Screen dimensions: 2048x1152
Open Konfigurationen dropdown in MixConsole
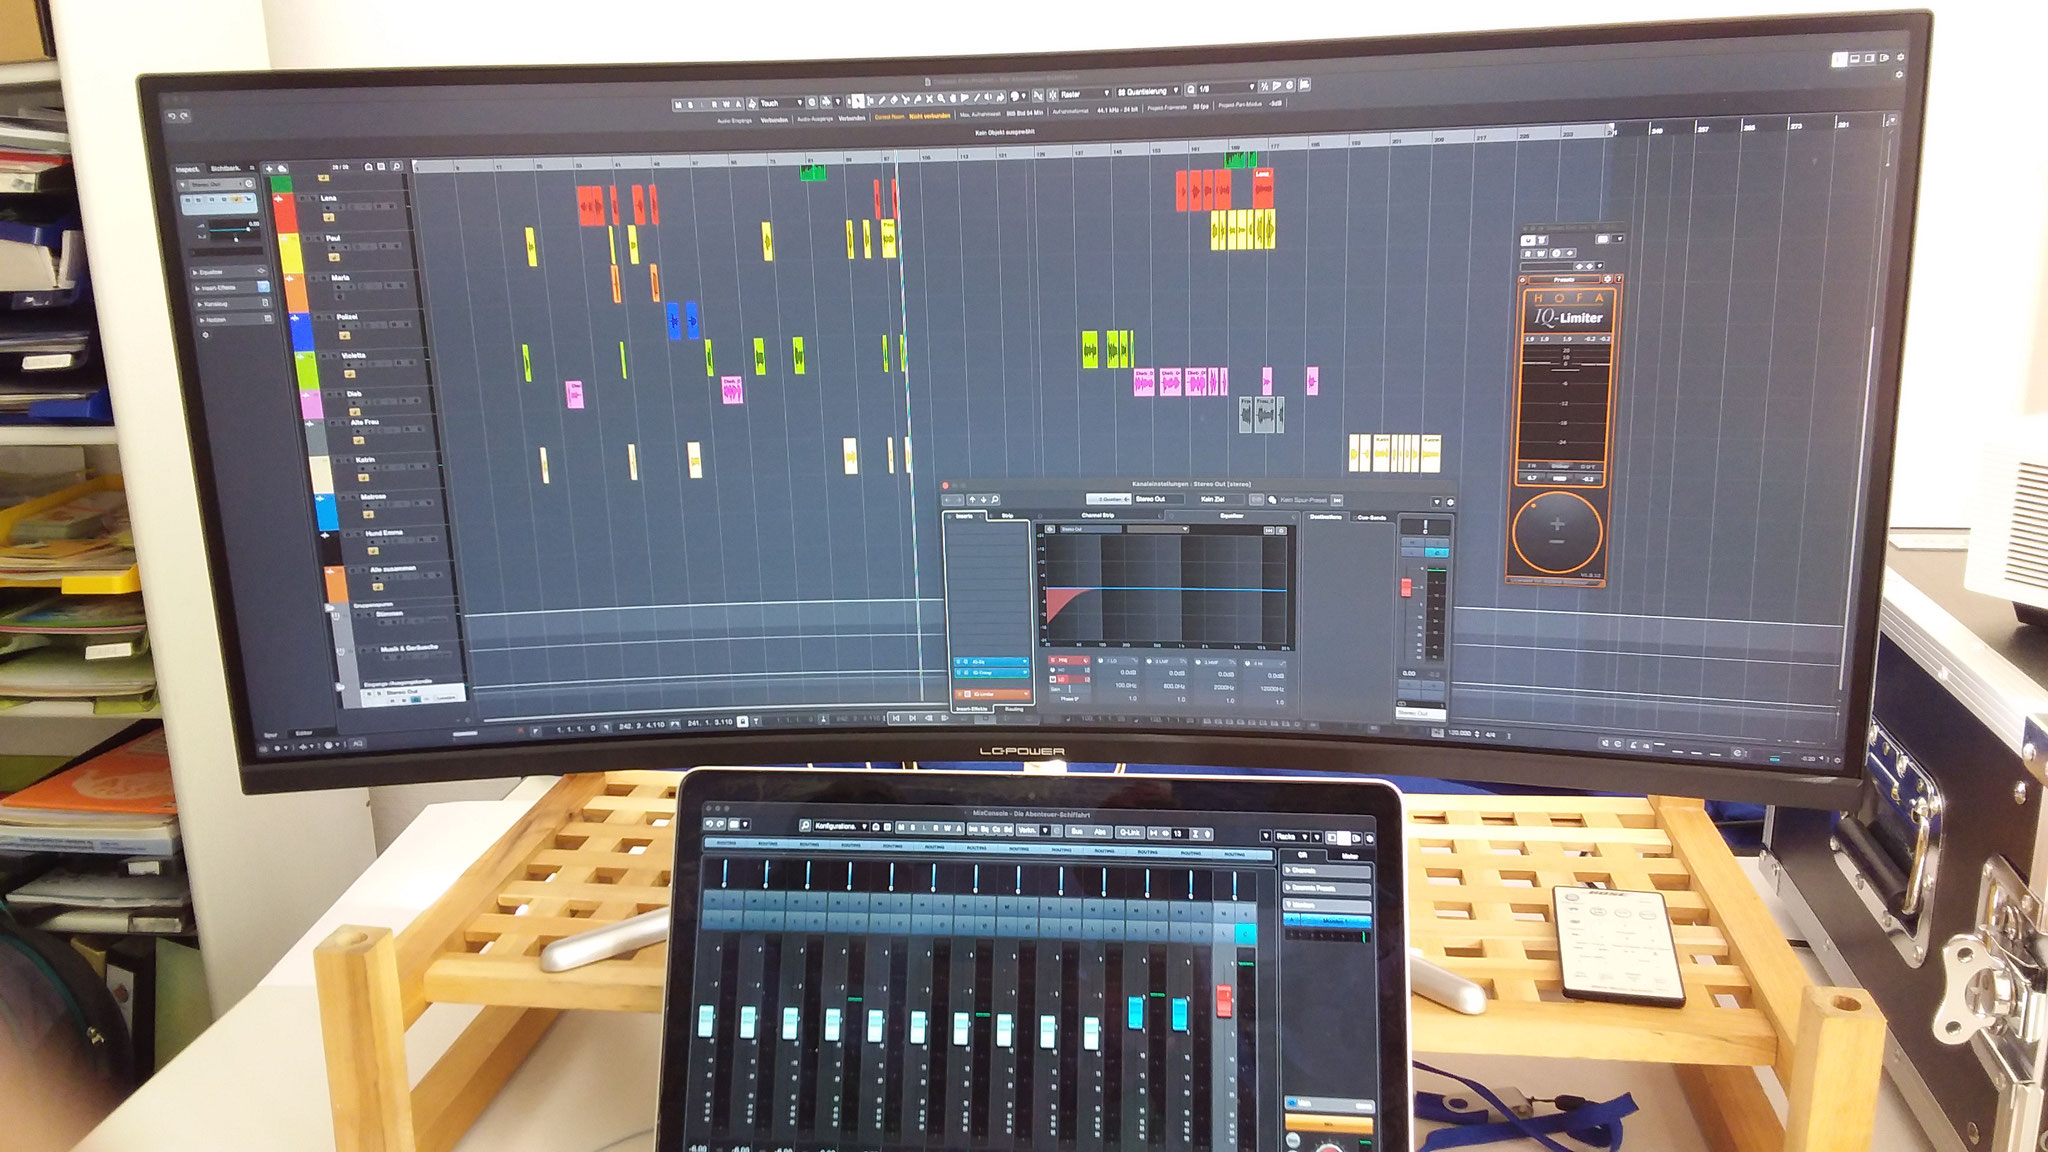tap(841, 826)
